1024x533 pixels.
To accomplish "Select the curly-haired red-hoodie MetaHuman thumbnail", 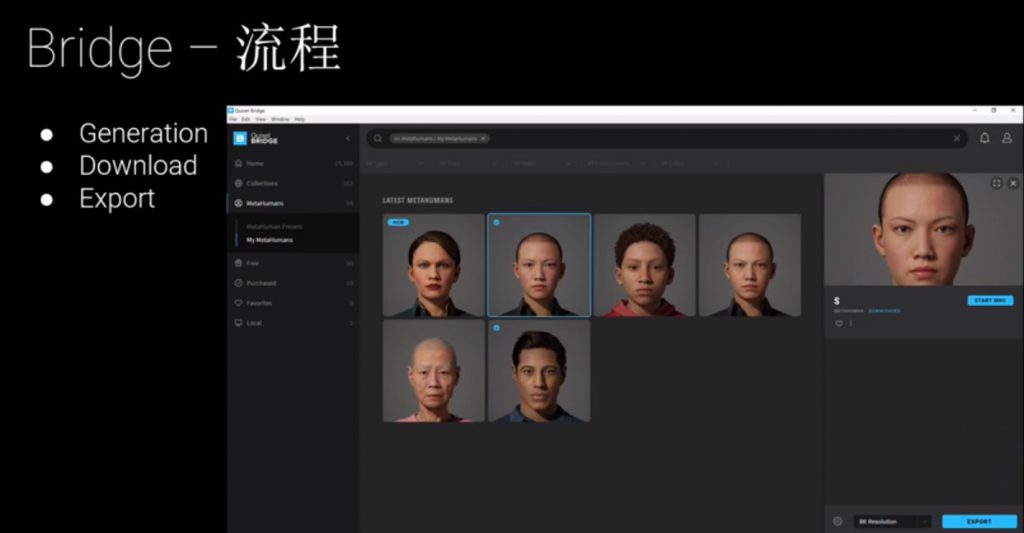I will coord(645,265).
